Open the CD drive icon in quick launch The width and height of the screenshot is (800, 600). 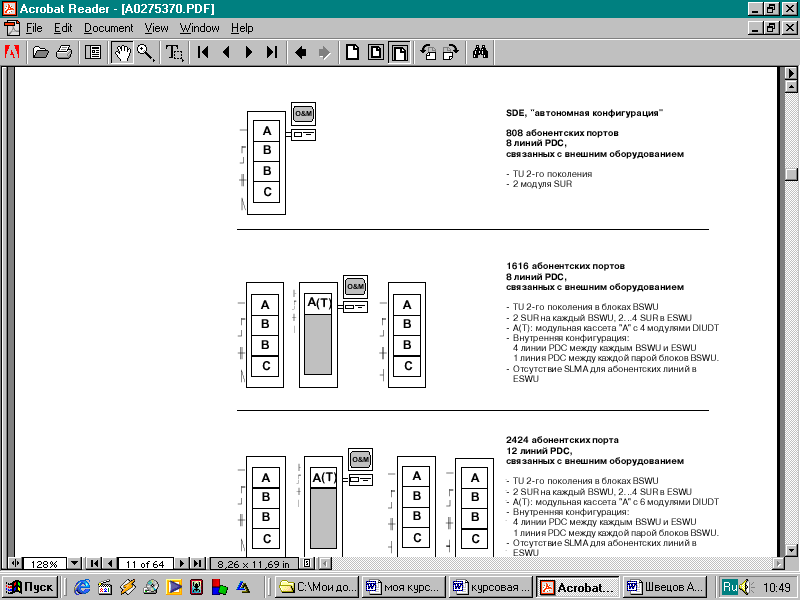151,587
